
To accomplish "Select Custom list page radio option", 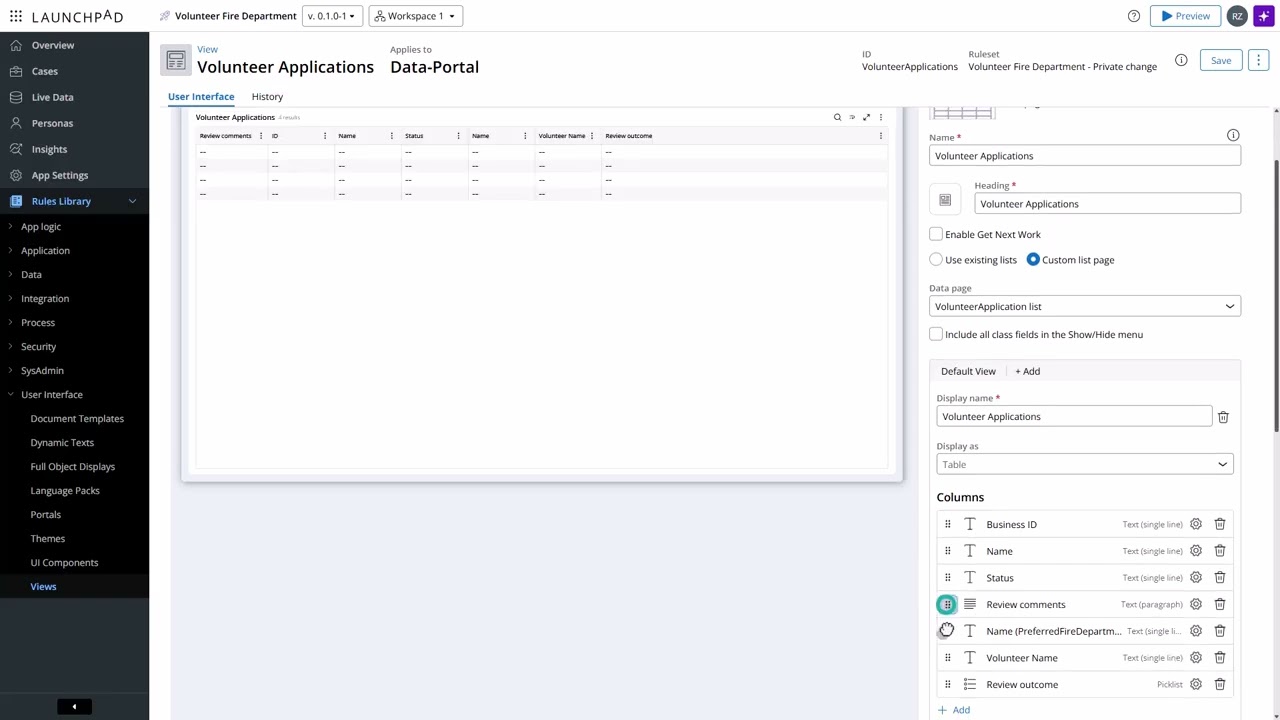I will coord(1033,260).
